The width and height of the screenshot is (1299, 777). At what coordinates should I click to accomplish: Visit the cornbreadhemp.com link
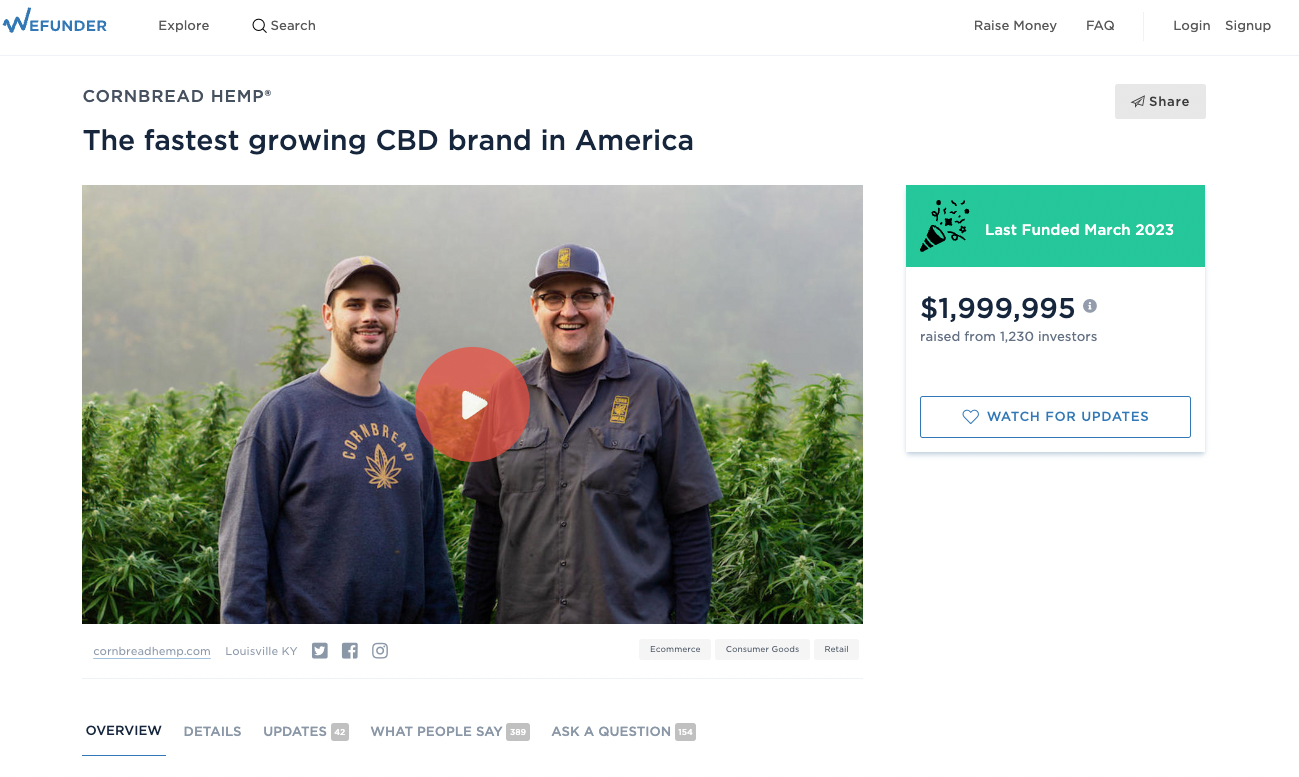(x=152, y=651)
